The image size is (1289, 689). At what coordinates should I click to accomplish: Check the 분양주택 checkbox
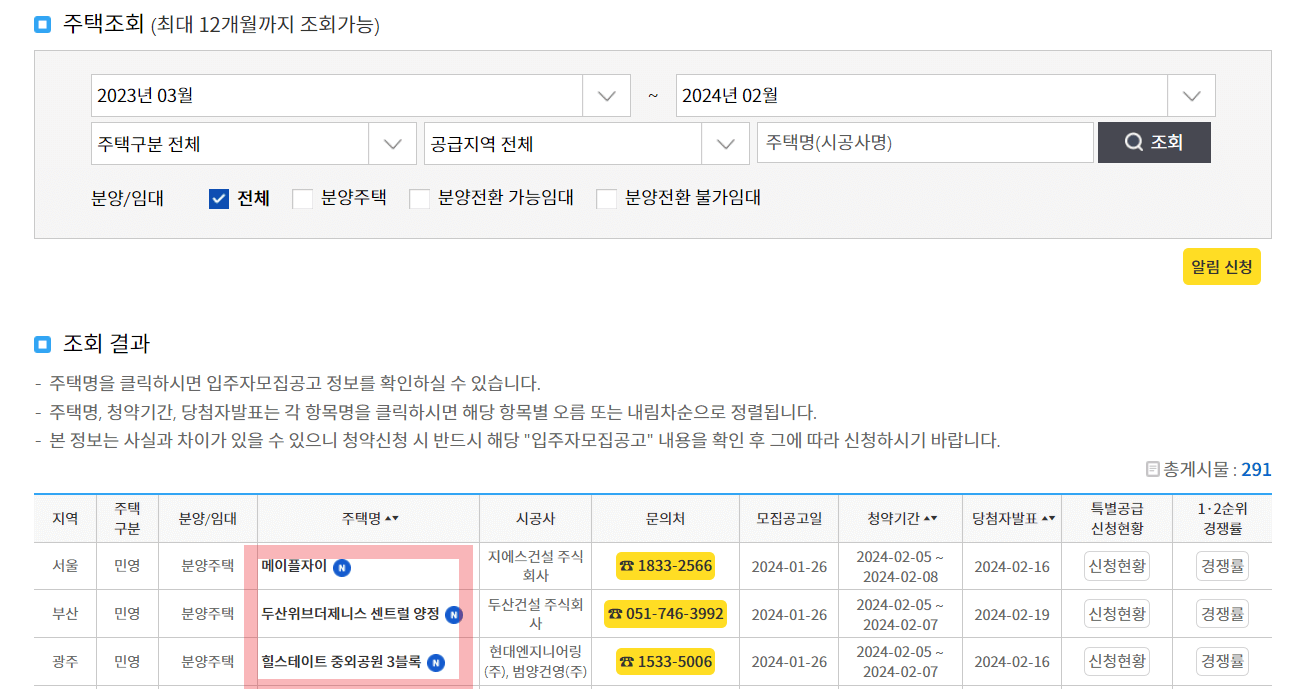click(x=303, y=197)
